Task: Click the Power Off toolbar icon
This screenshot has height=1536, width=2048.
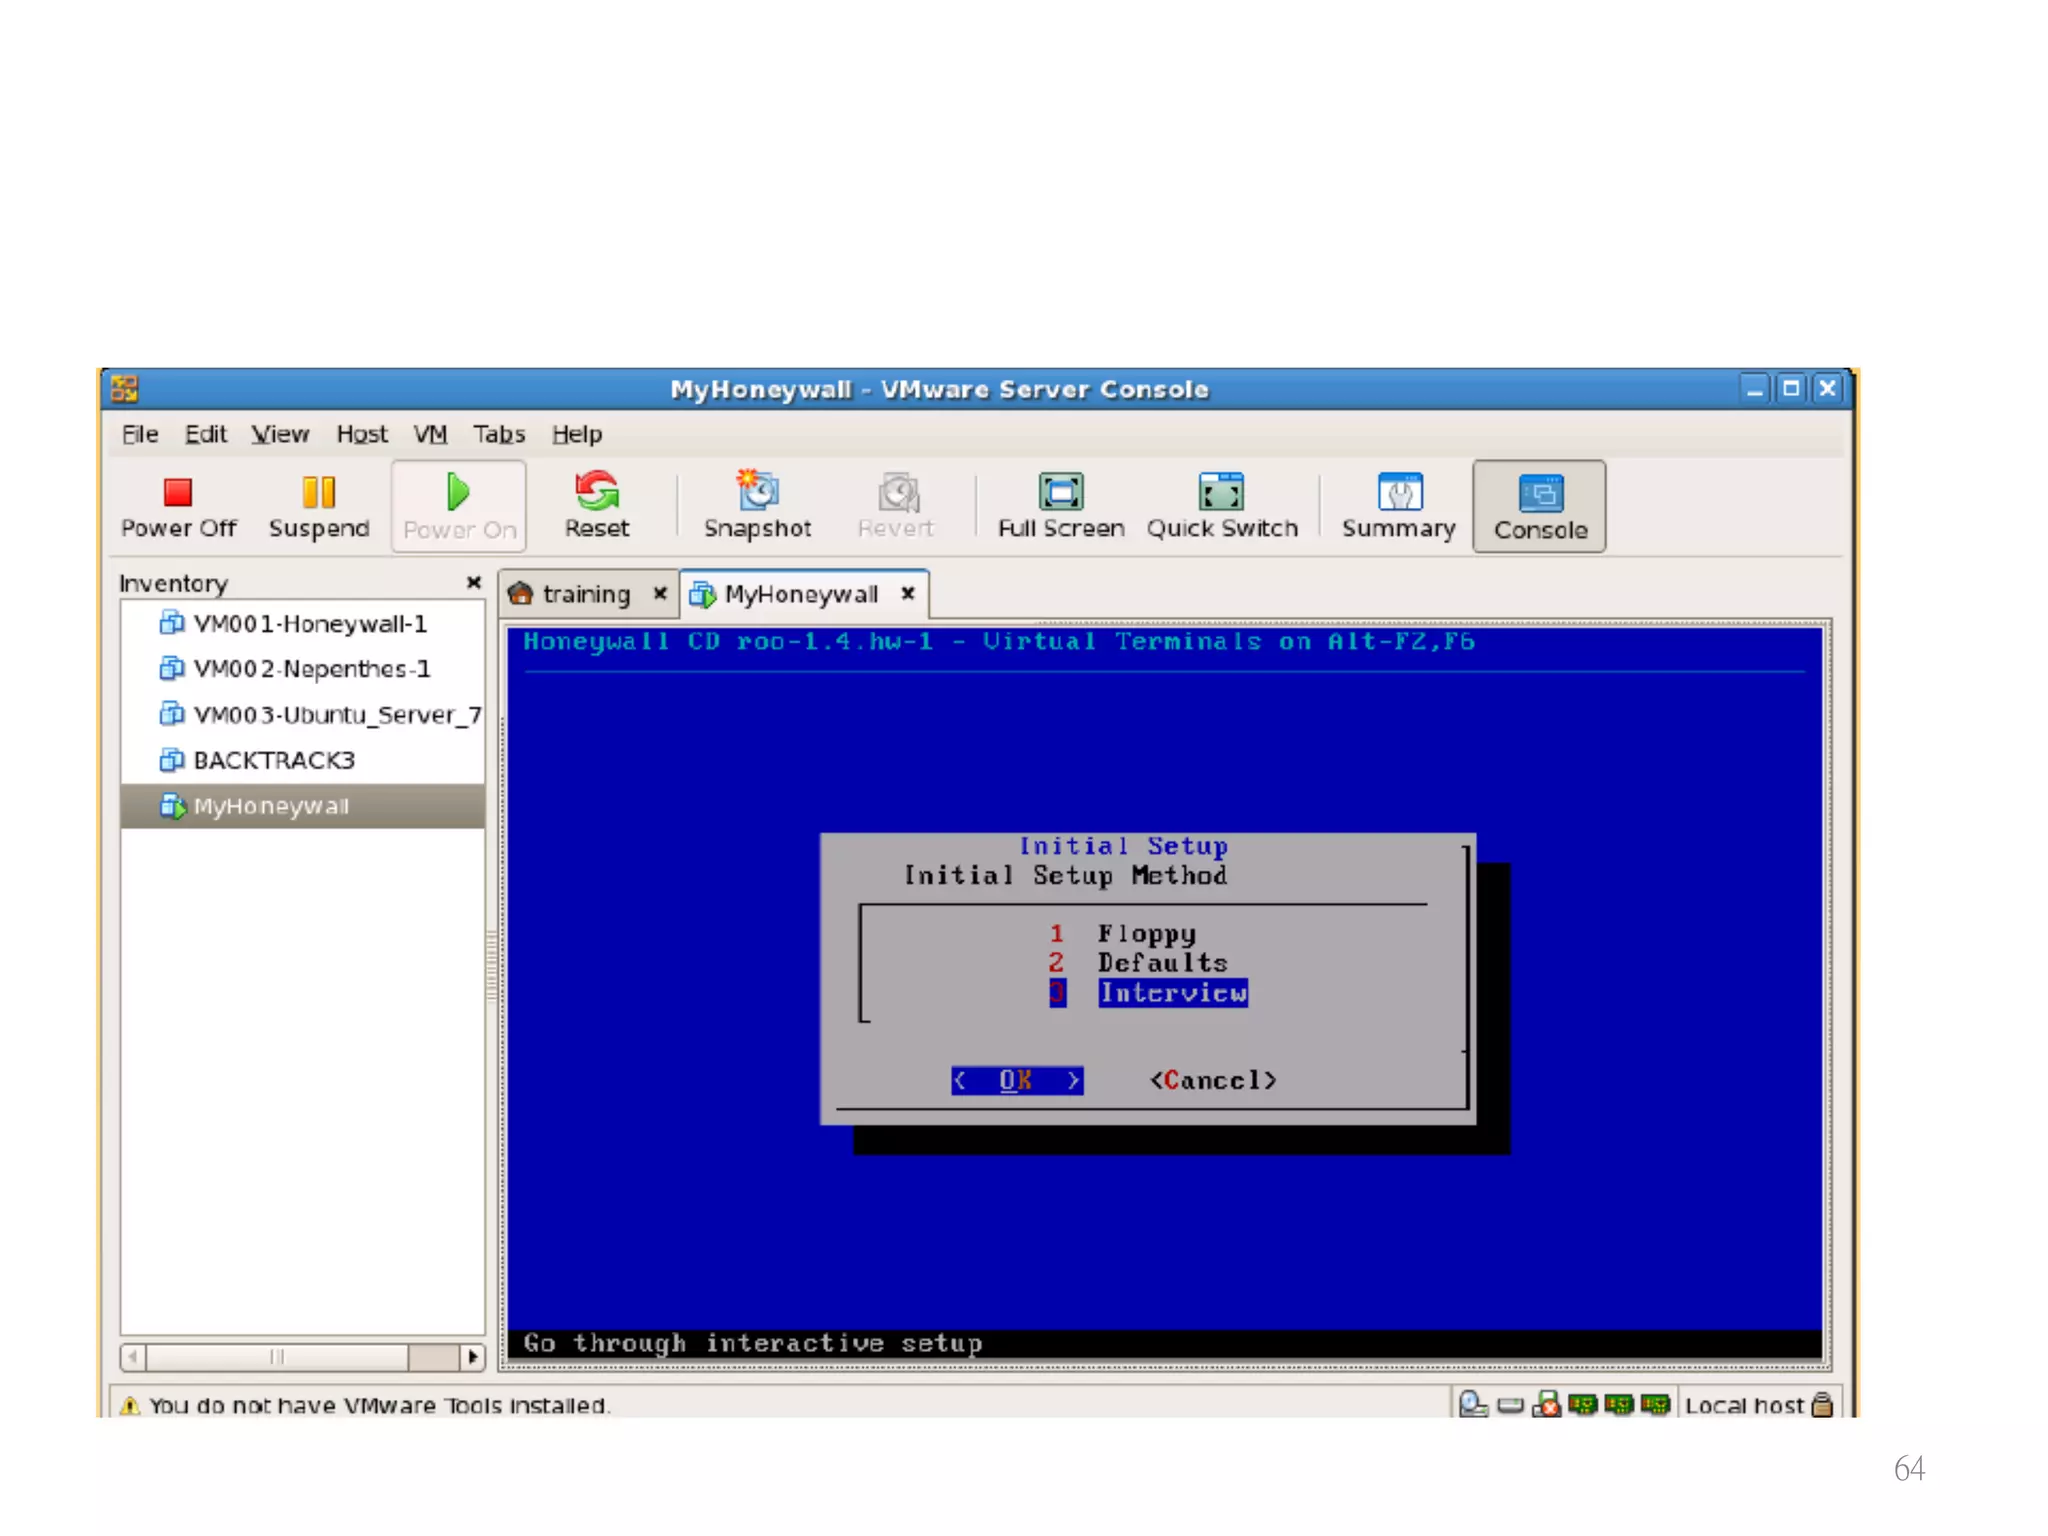Action: click(x=178, y=492)
